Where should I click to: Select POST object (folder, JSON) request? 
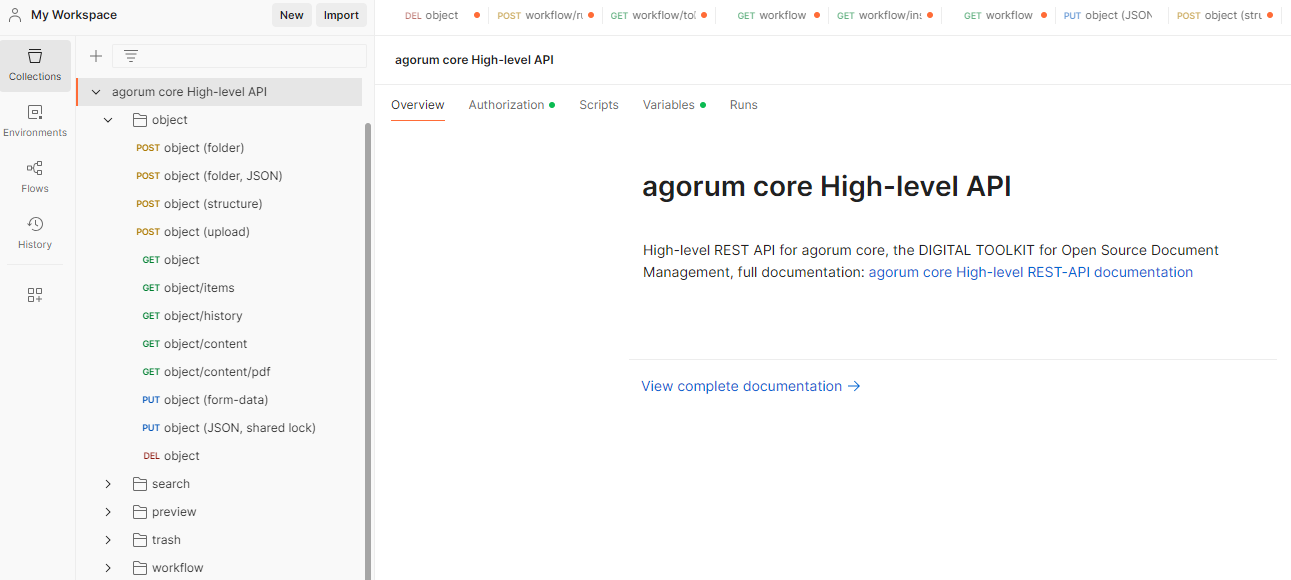tap(209, 176)
